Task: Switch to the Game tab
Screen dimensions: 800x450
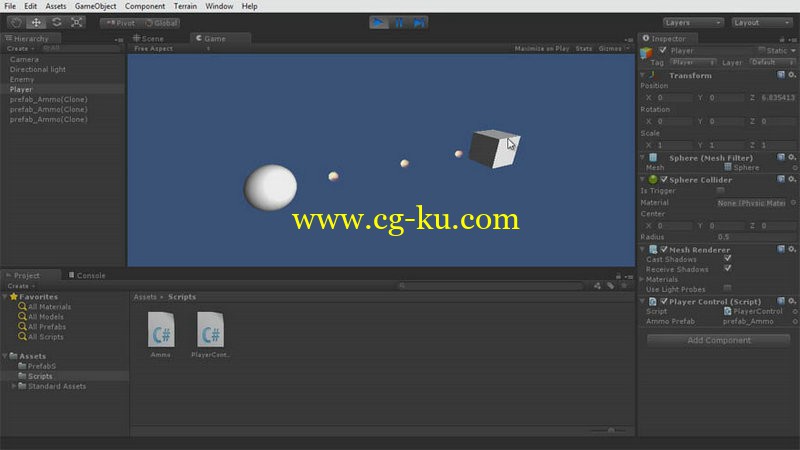Action: 220,38
